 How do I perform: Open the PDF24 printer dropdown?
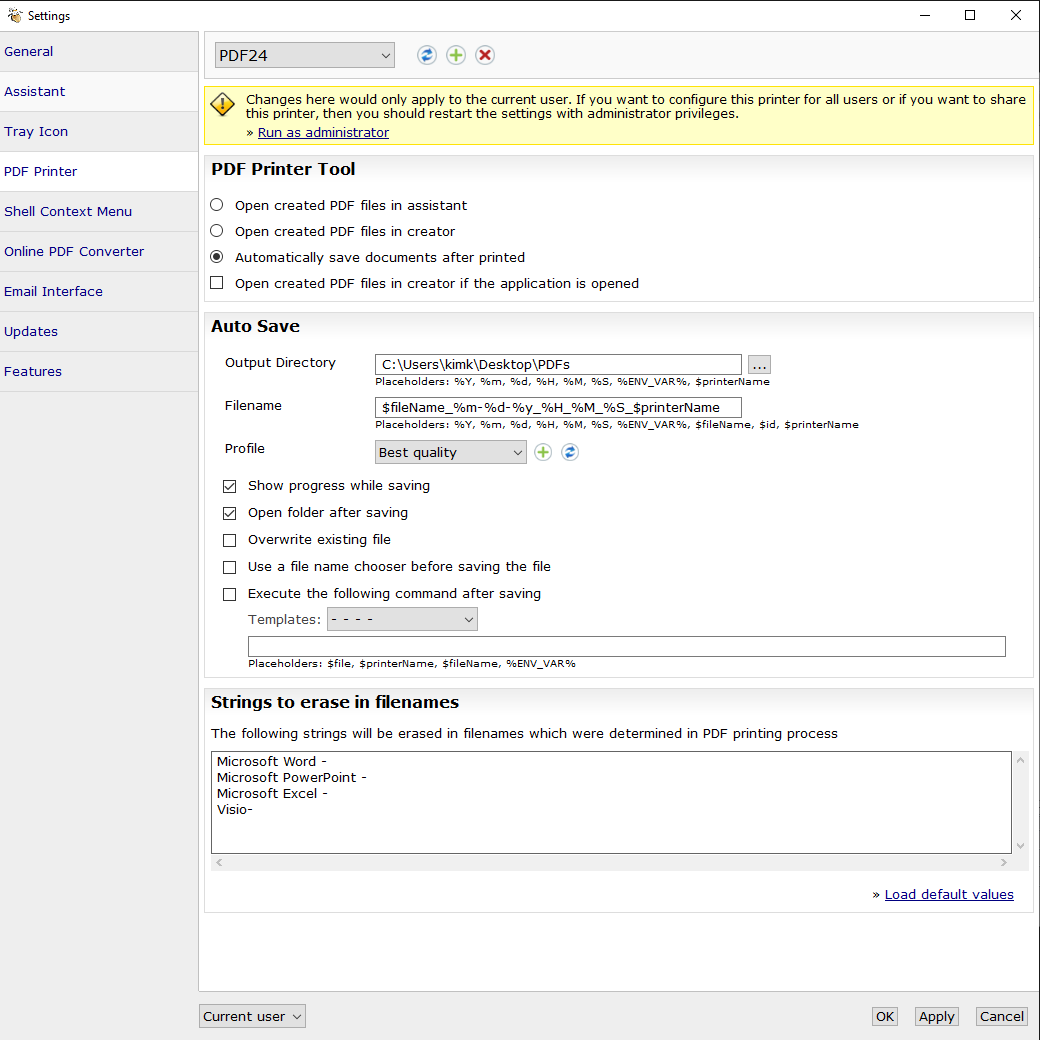[x=305, y=56]
